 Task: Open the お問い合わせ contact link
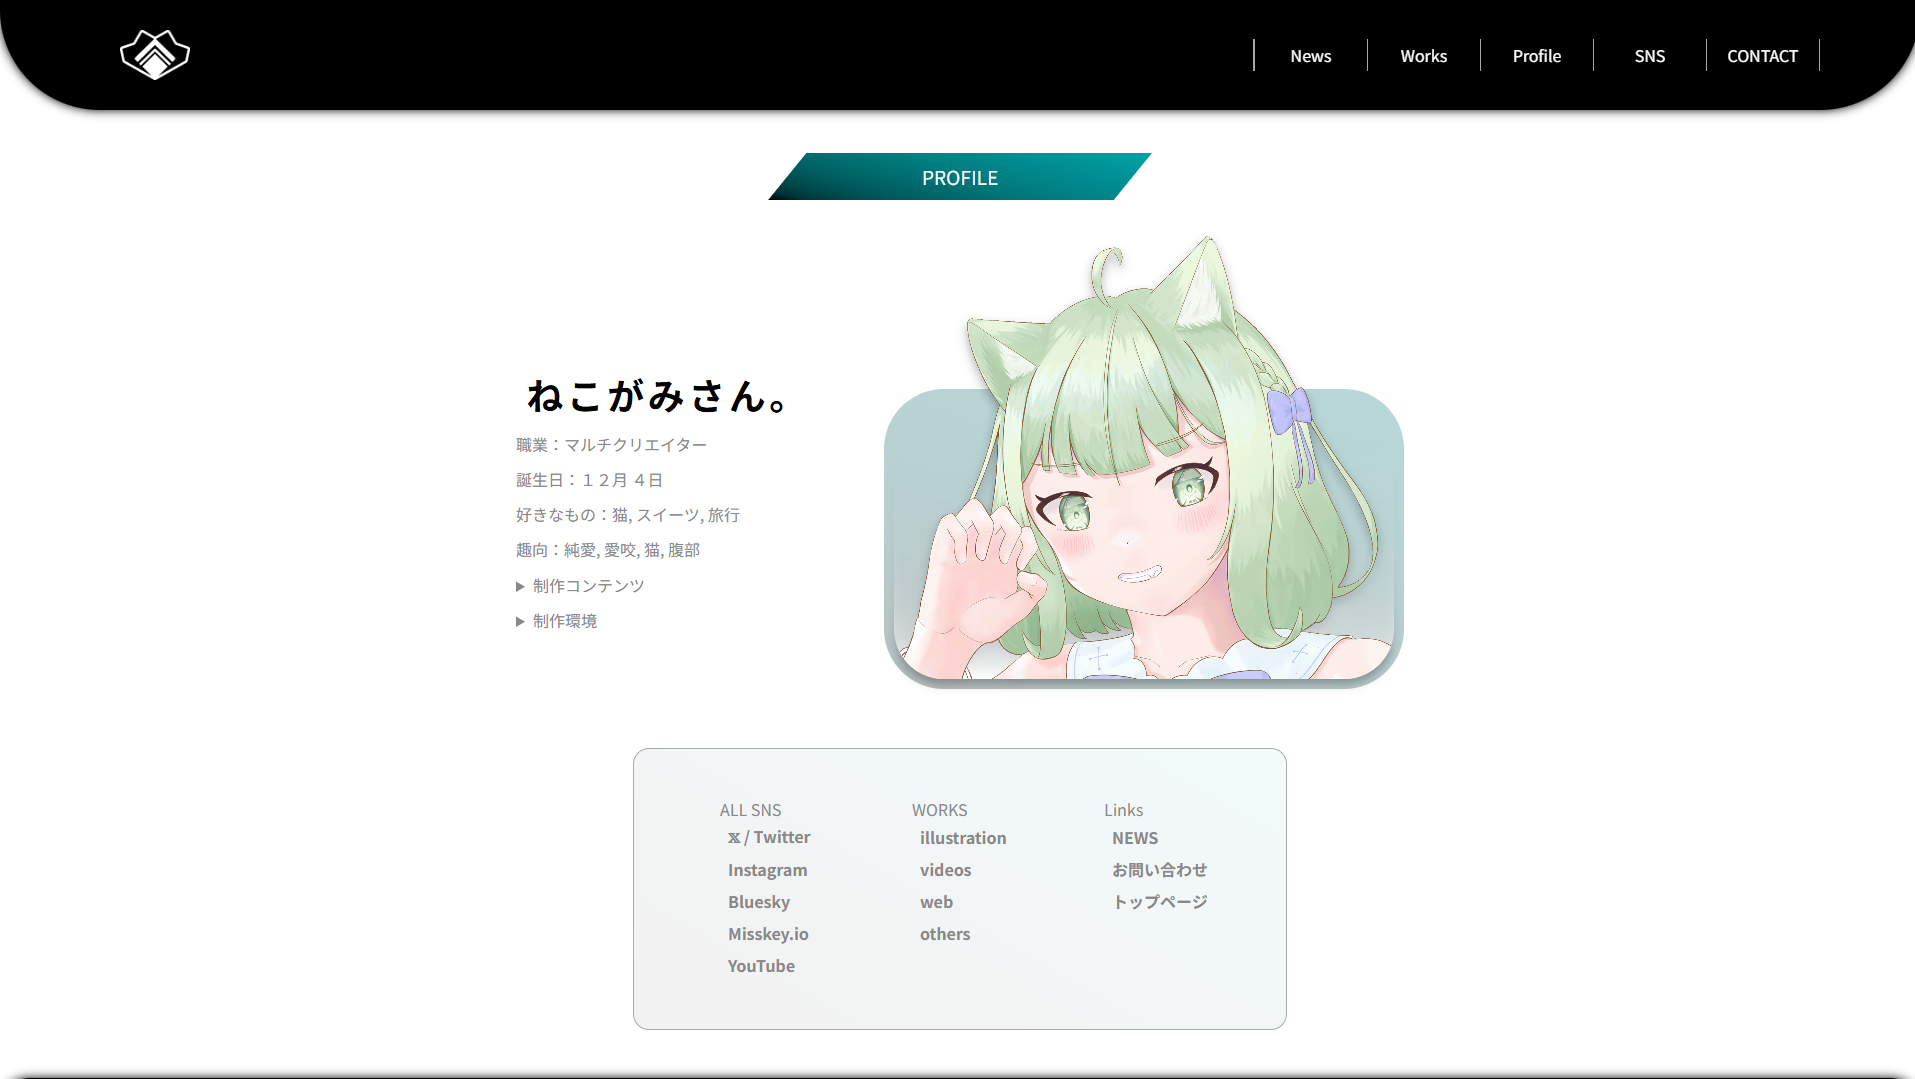point(1159,870)
